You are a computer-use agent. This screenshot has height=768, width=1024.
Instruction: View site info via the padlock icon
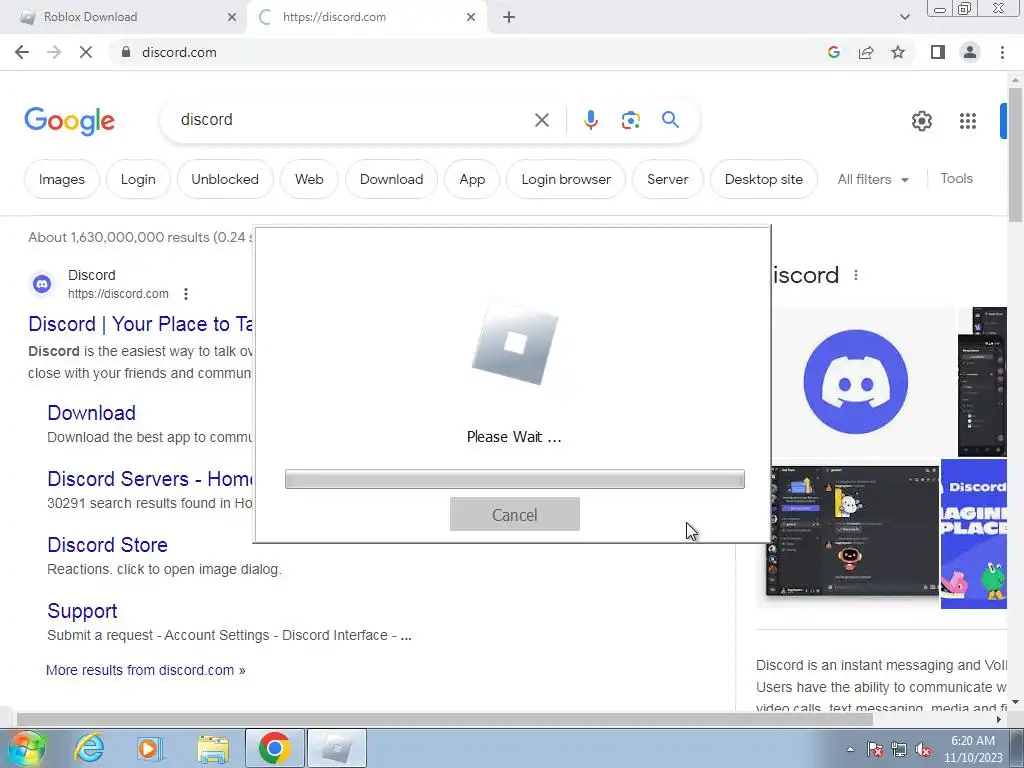126,52
